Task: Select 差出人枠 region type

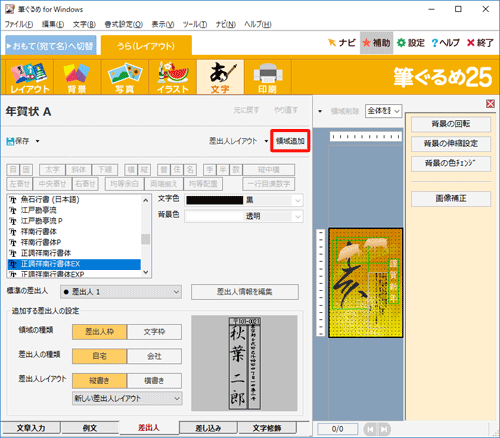Action: [99, 332]
